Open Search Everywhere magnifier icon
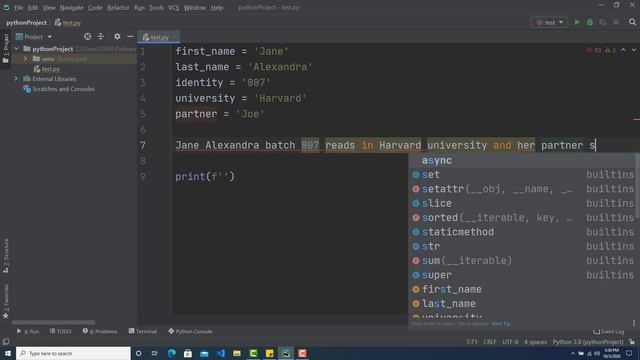640x360 pixels. pyautogui.click(x=632, y=22)
